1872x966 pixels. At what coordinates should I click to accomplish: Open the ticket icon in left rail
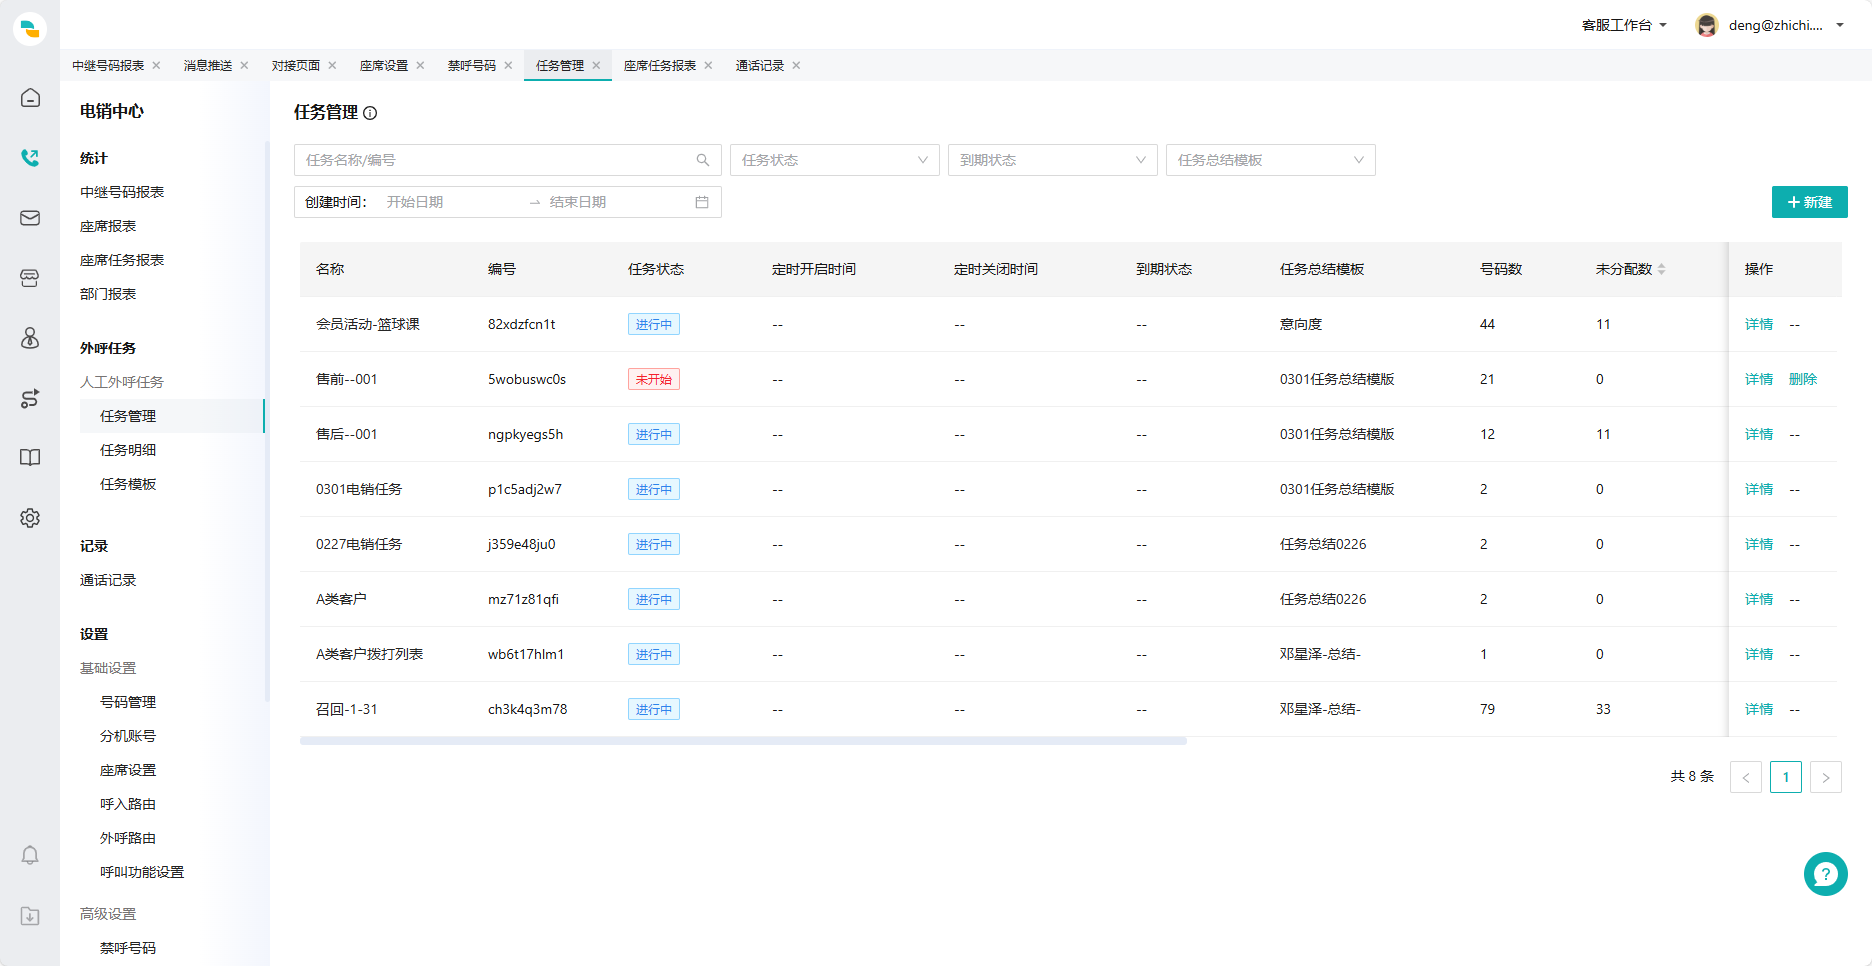click(30, 278)
